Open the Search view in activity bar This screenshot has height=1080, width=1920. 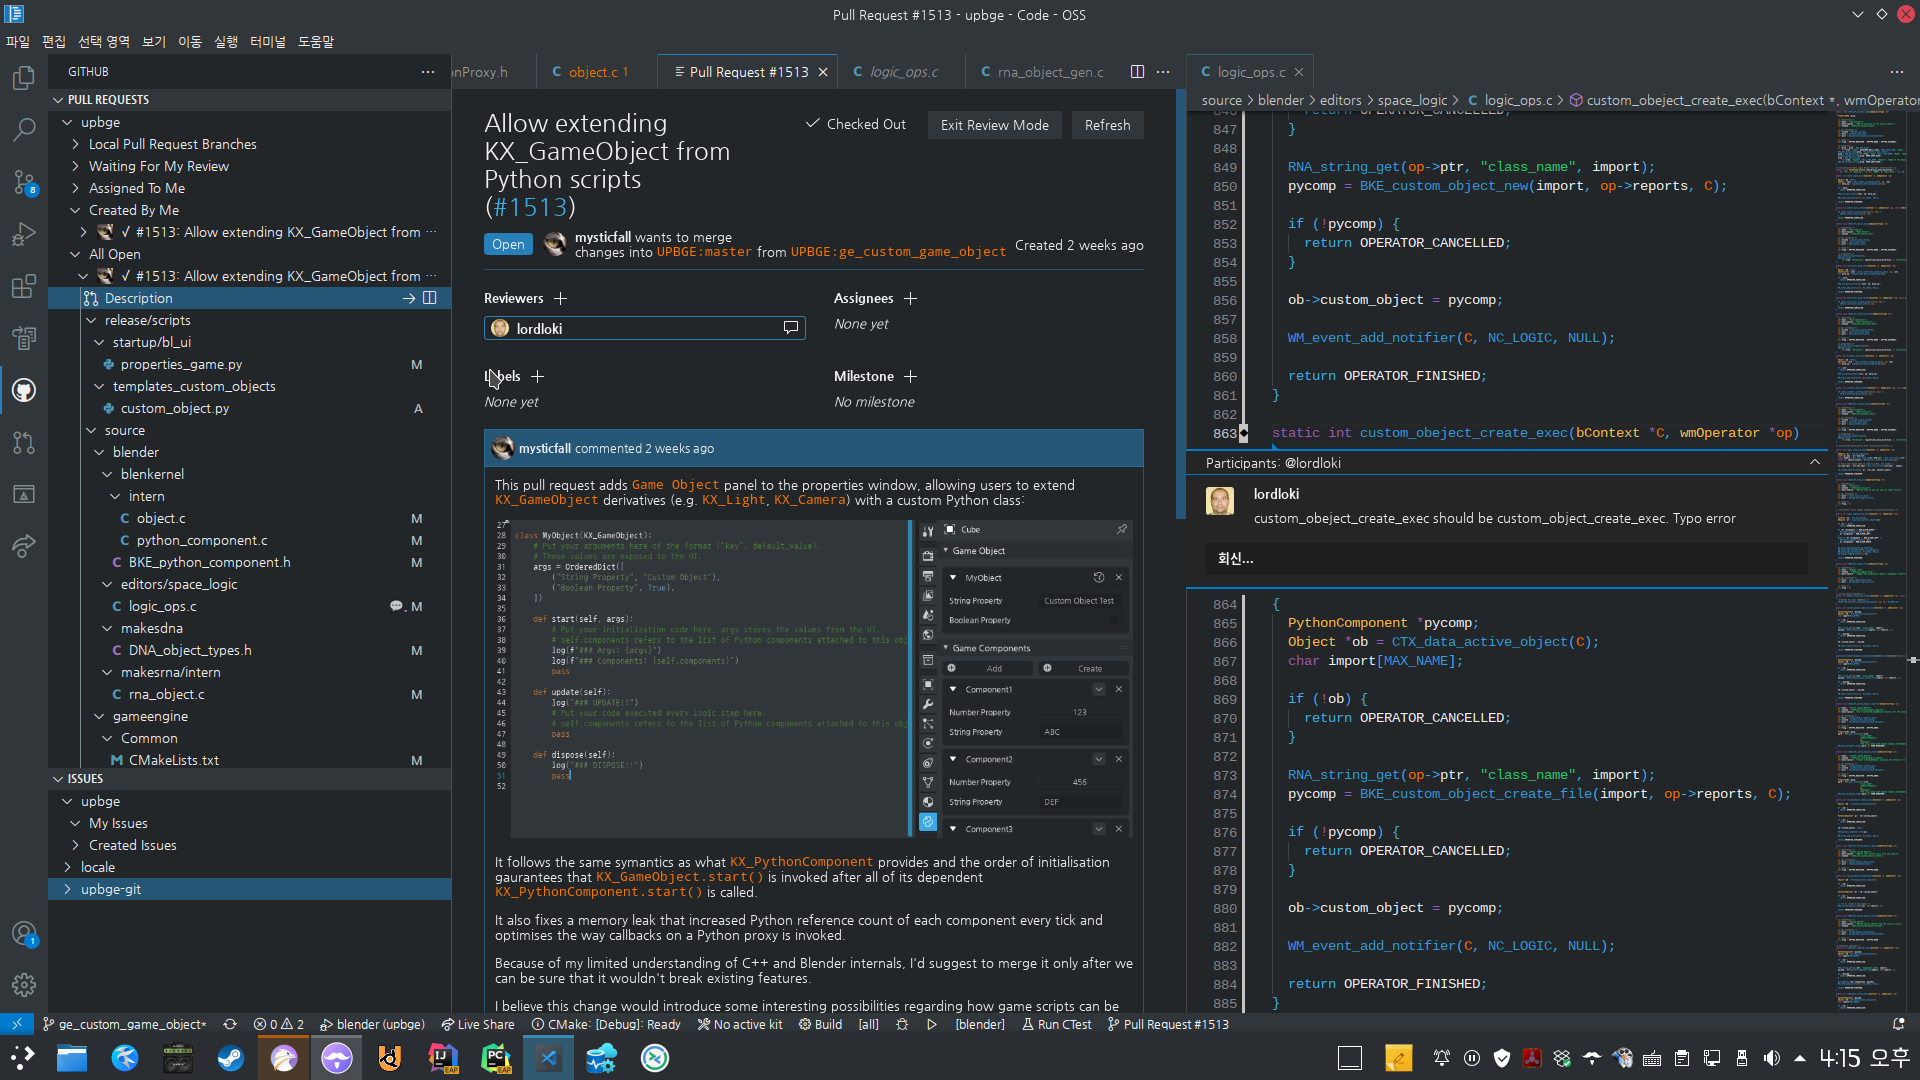(24, 130)
